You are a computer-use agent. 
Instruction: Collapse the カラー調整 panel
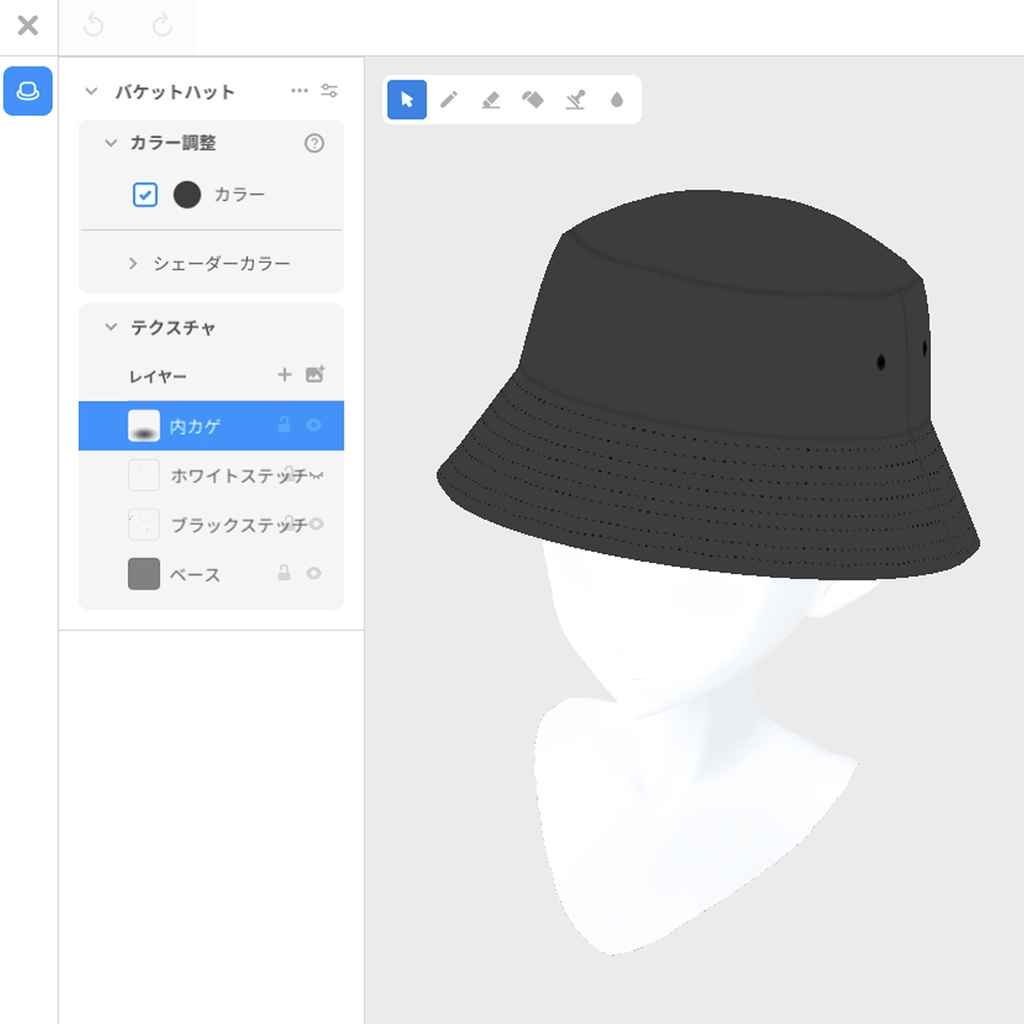[111, 142]
